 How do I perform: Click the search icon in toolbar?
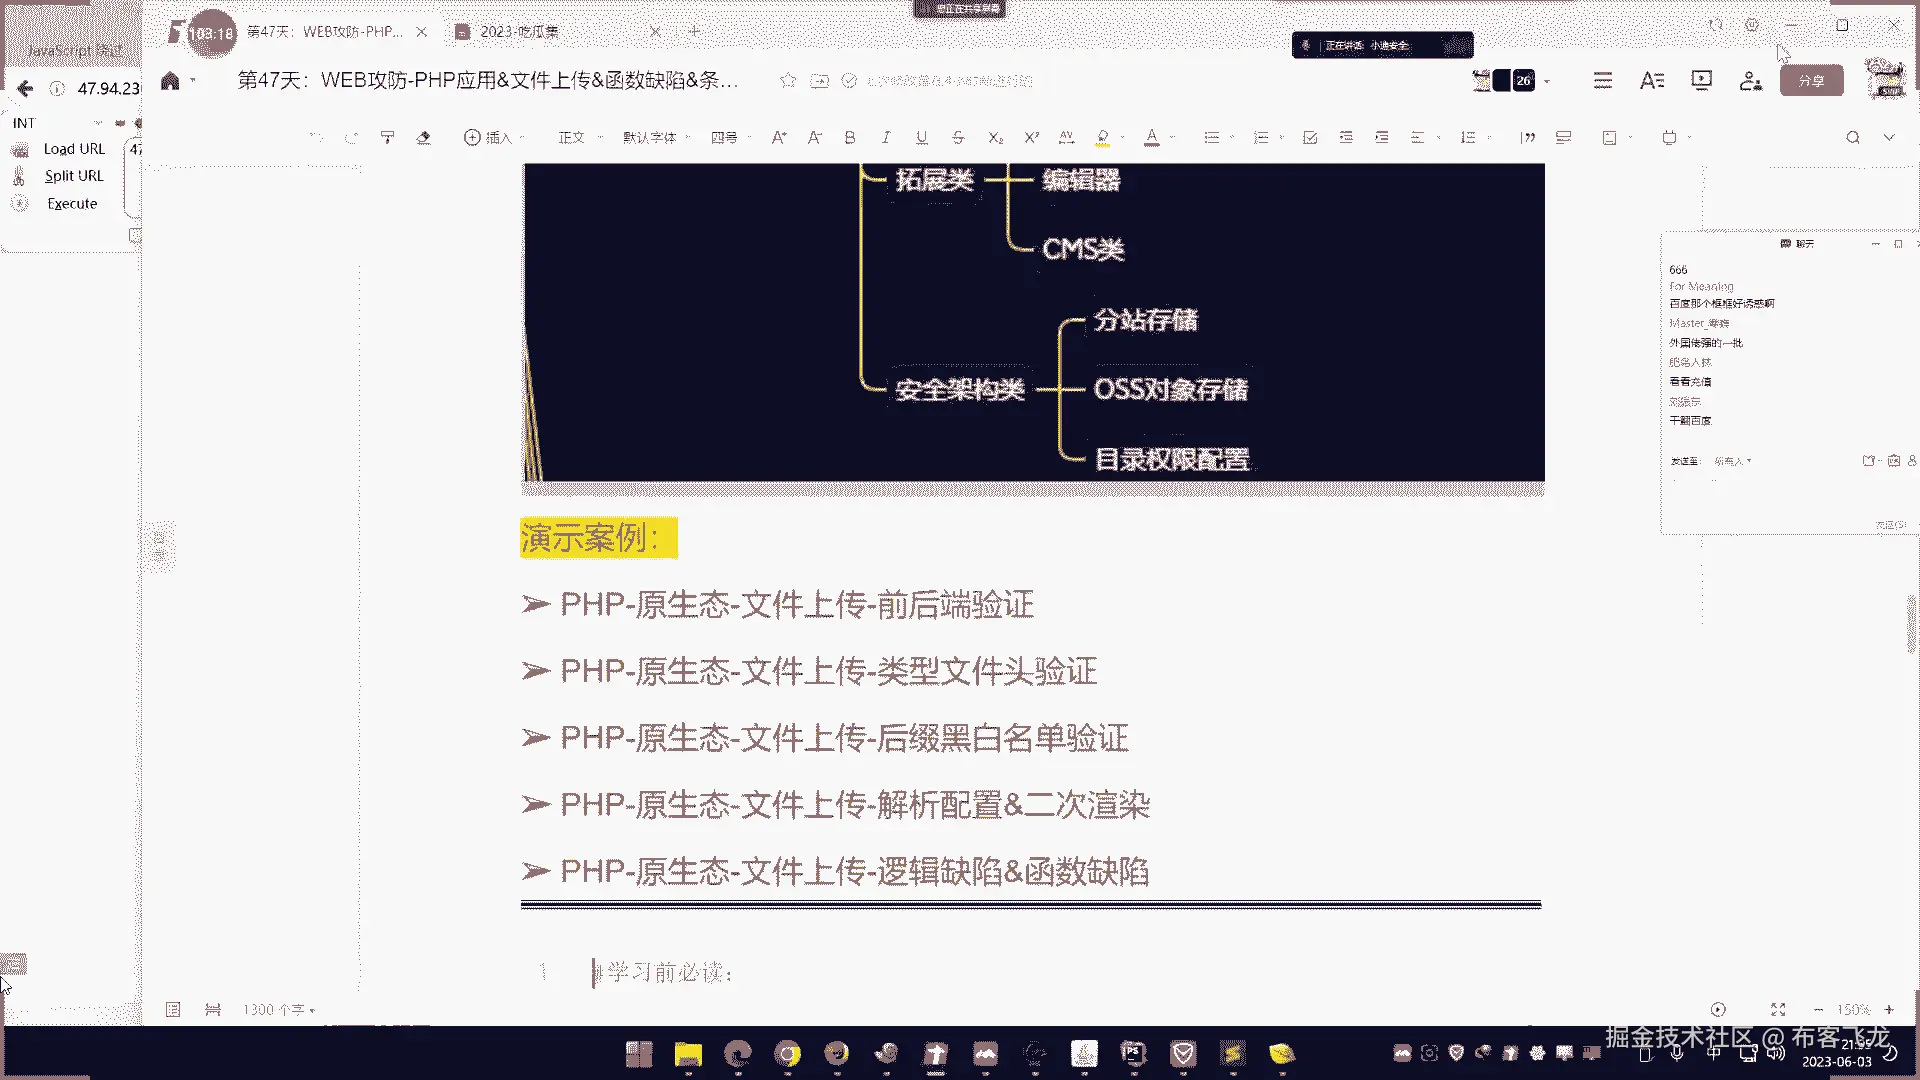tap(1852, 138)
